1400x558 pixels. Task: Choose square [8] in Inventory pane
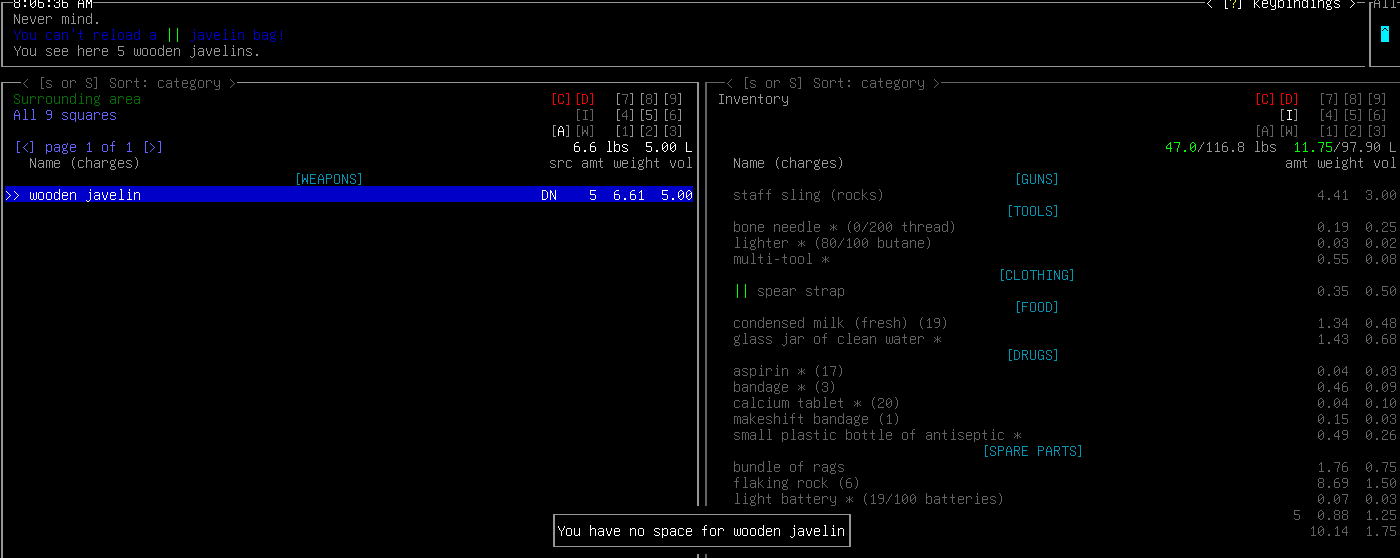(x=1353, y=99)
